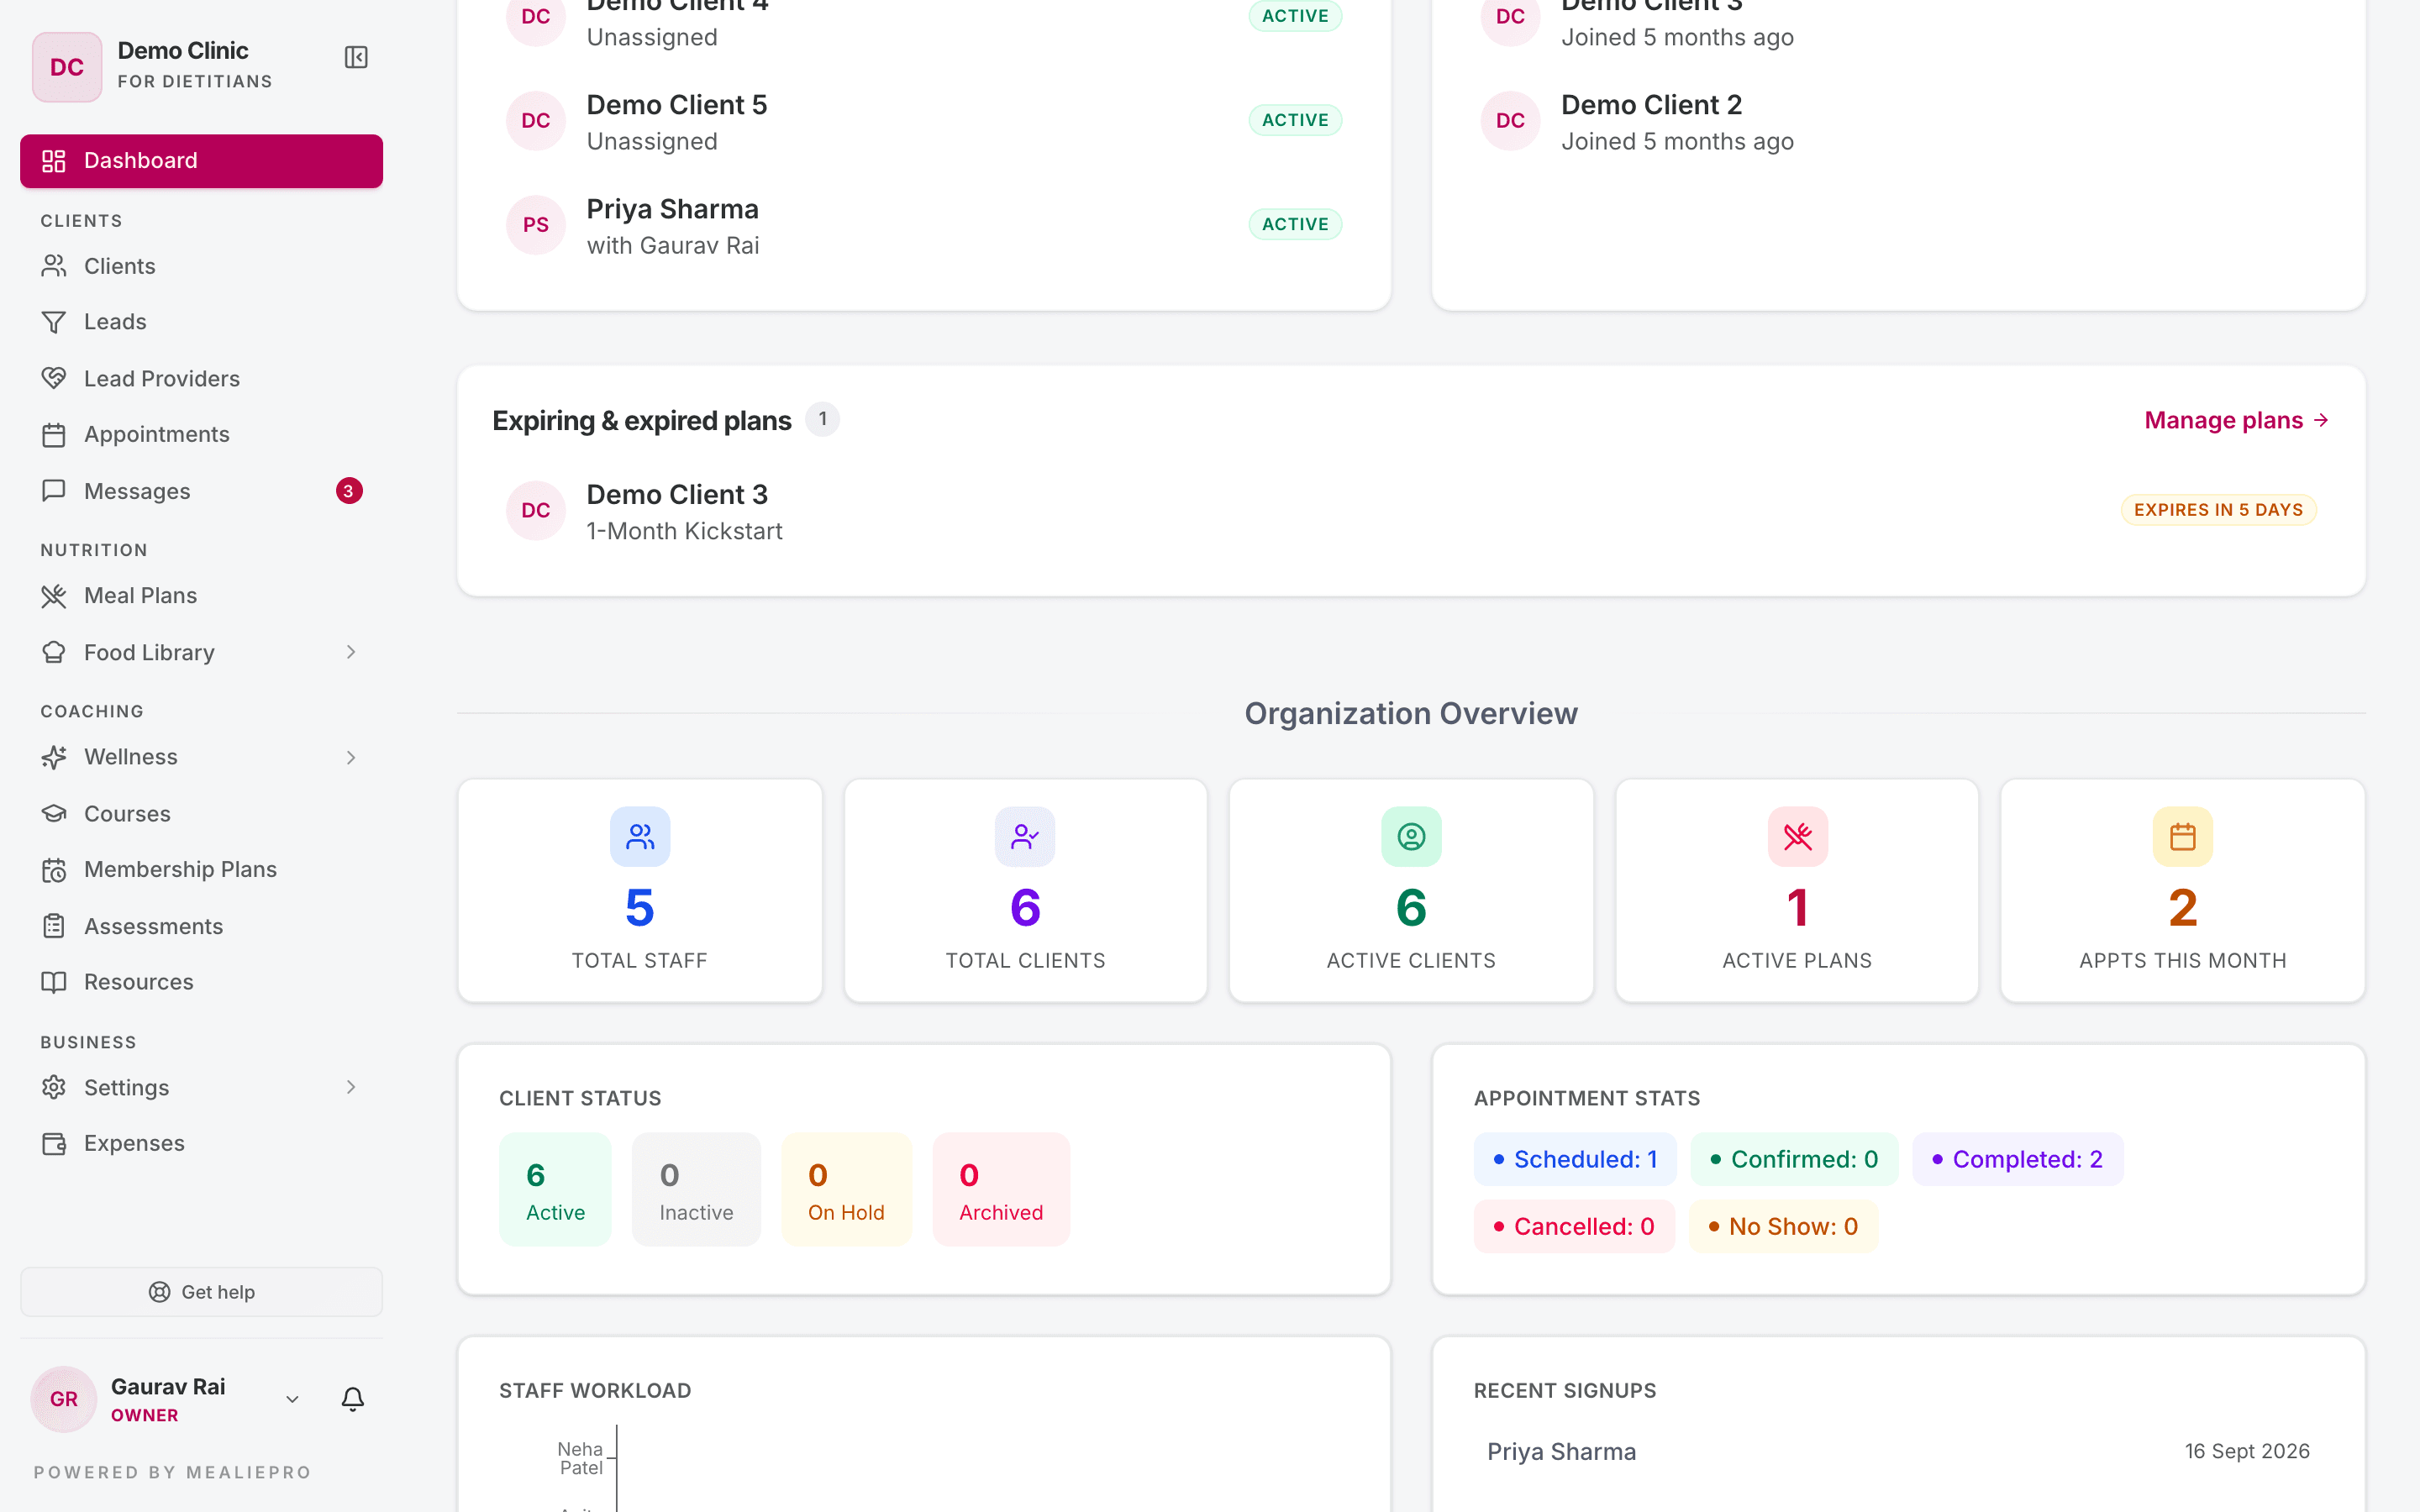Open Demo Client 2 joined row

(1898, 122)
